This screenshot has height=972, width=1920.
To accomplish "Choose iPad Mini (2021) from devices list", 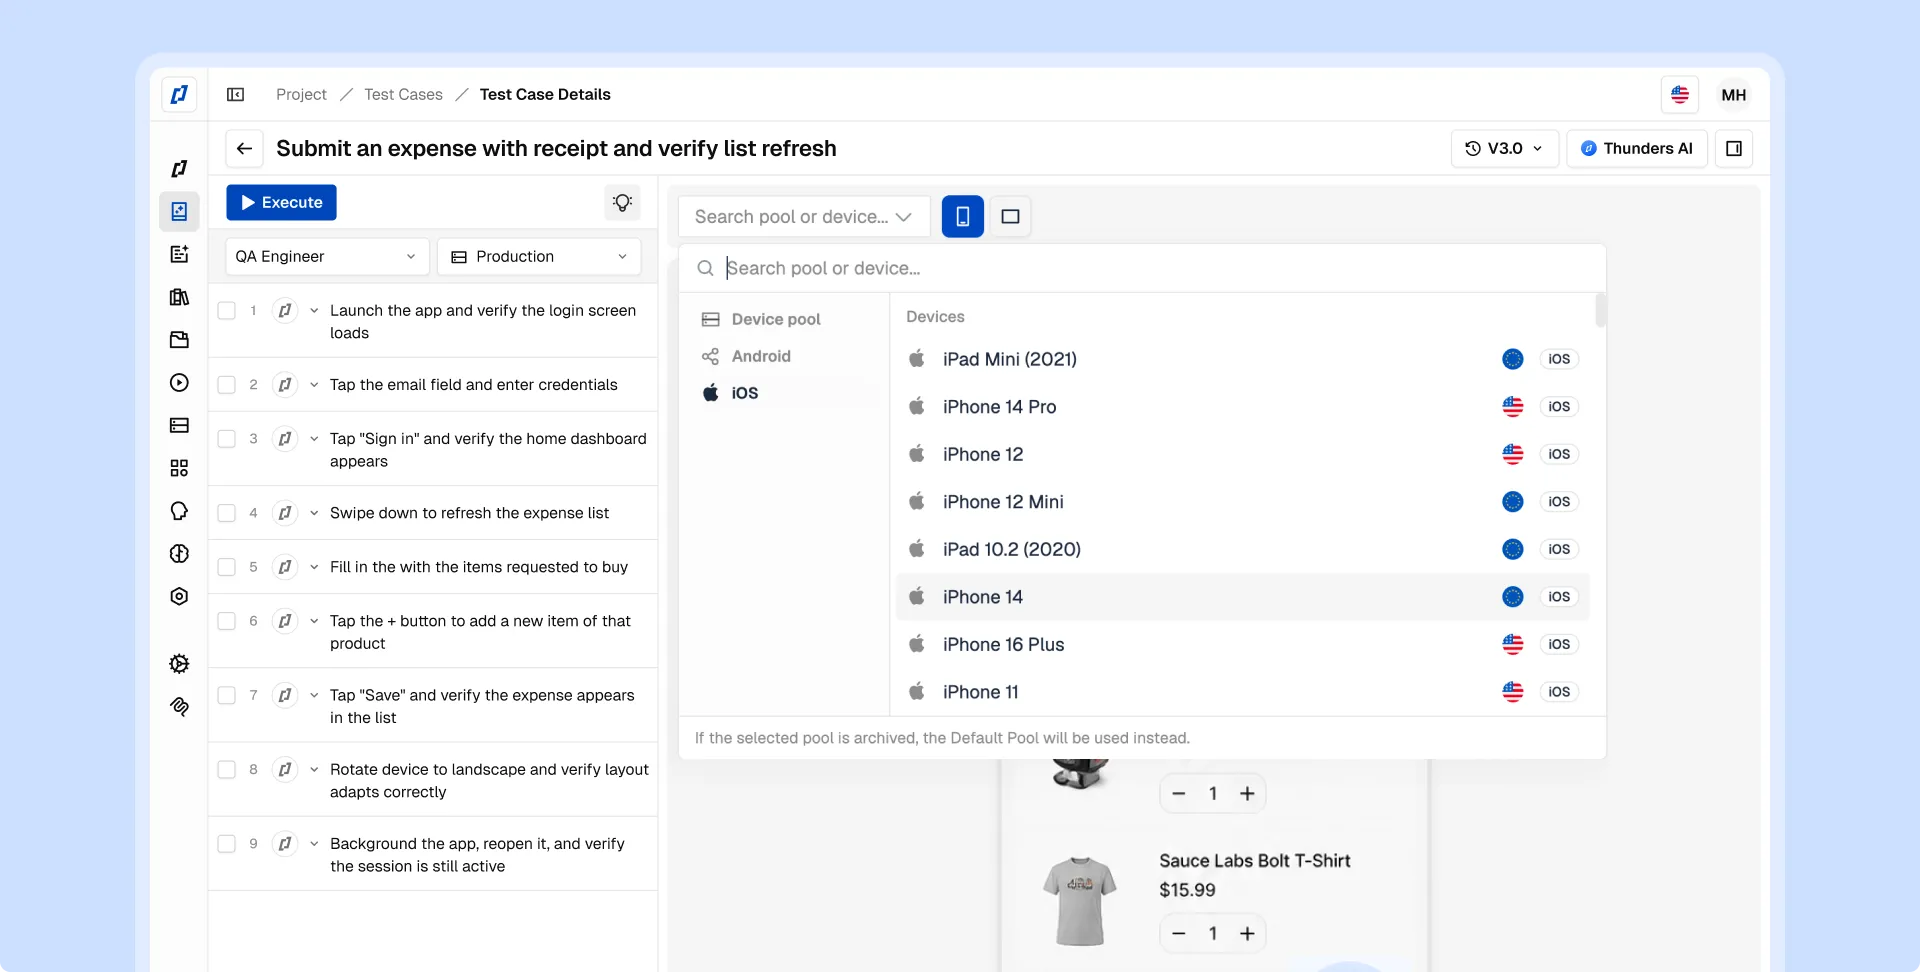I will [x=1242, y=359].
